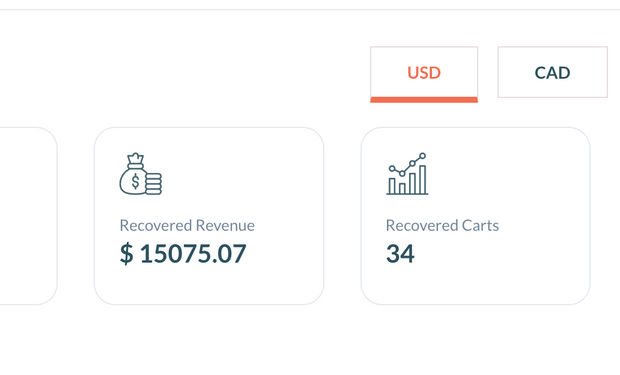Screen dimensions: 620x375
Task: Click the orange active underline beneath USD
Action: 424,100
